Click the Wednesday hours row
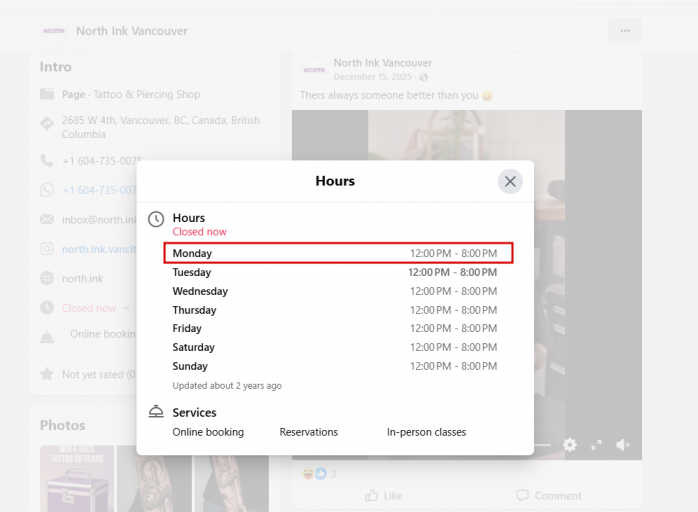The width and height of the screenshot is (698, 512). (335, 291)
